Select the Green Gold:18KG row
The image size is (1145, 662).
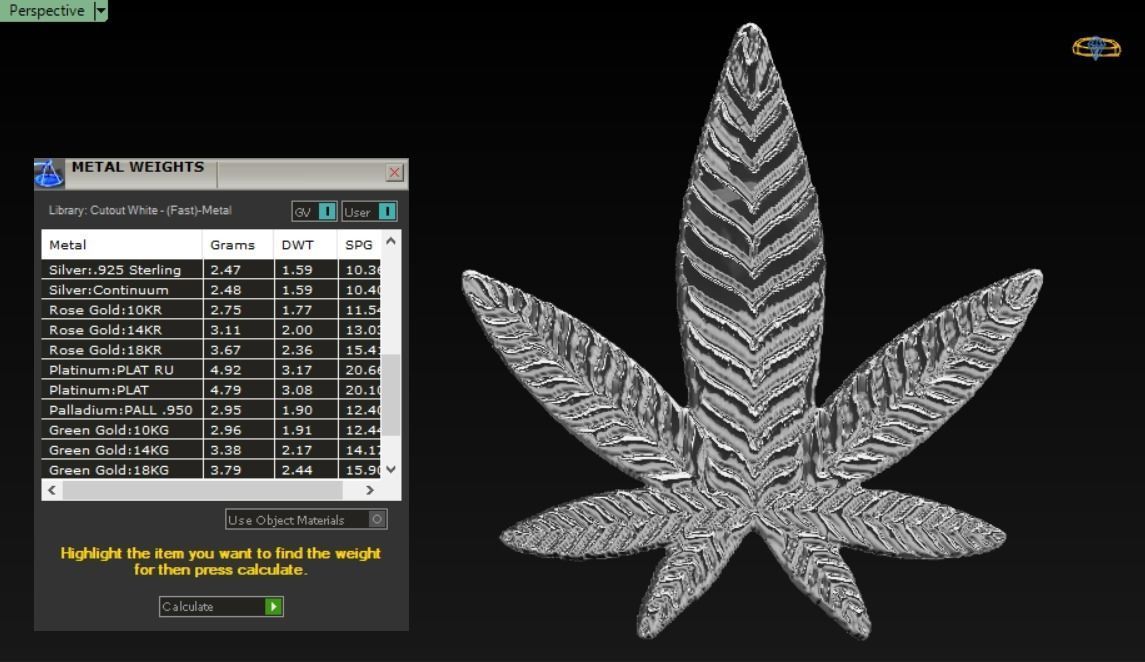[x=211, y=470]
